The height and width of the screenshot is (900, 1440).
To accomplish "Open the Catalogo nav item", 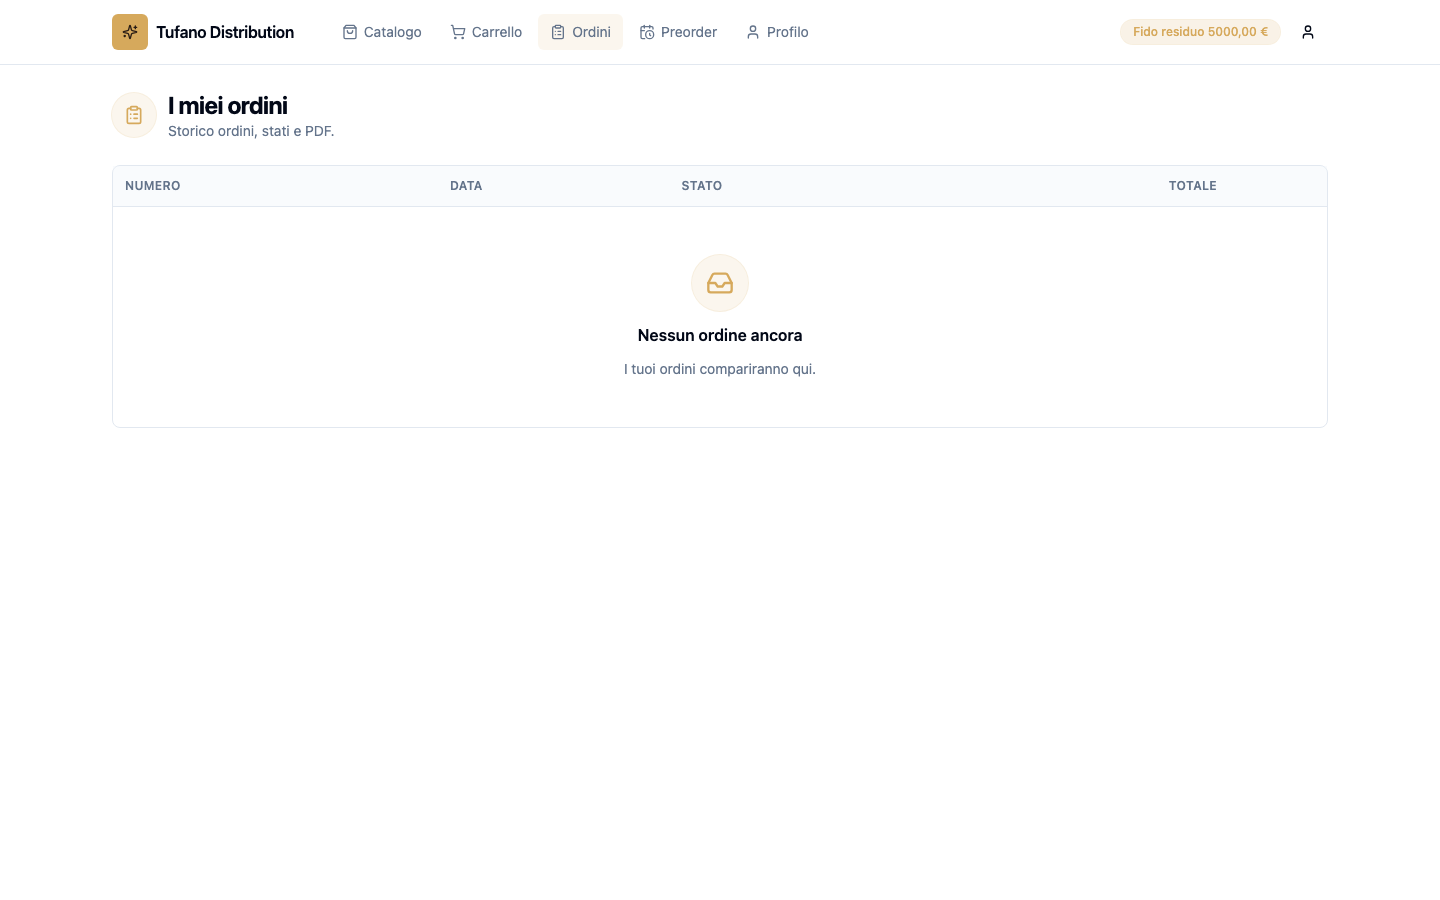I will point(382,32).
